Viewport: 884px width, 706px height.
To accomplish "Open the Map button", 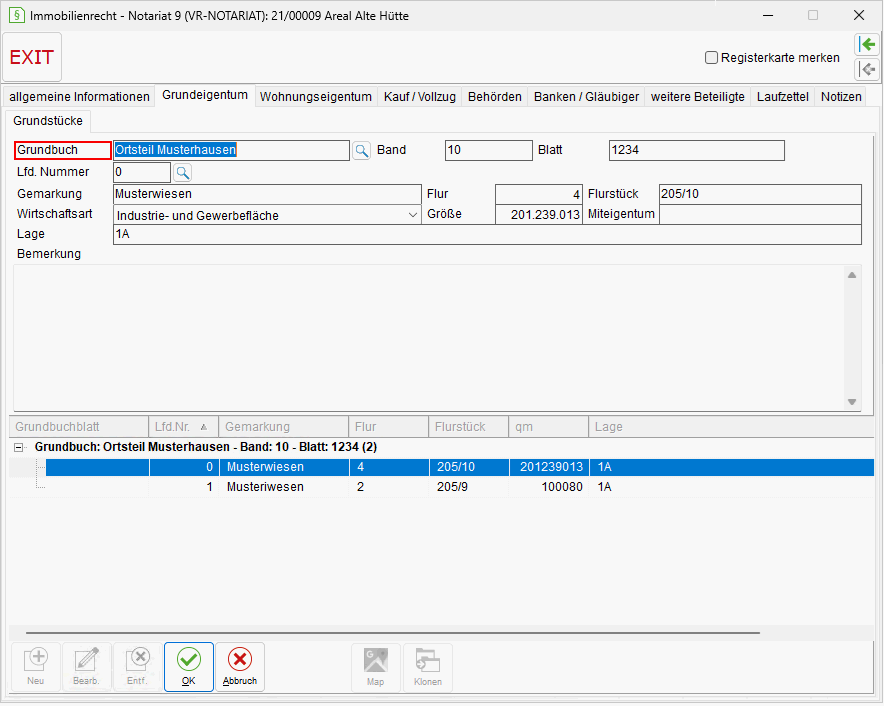I will coord(375,667).
